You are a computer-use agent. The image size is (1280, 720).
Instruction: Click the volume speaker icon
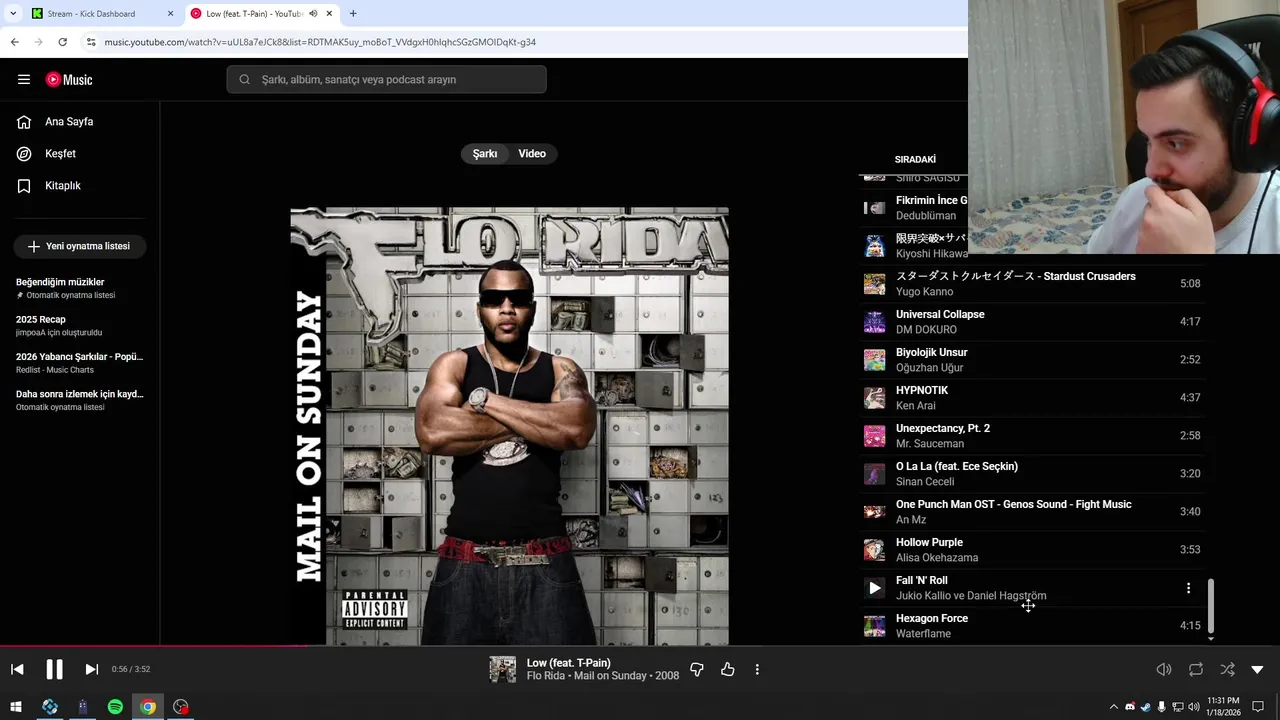click(x=1164, y=670)
